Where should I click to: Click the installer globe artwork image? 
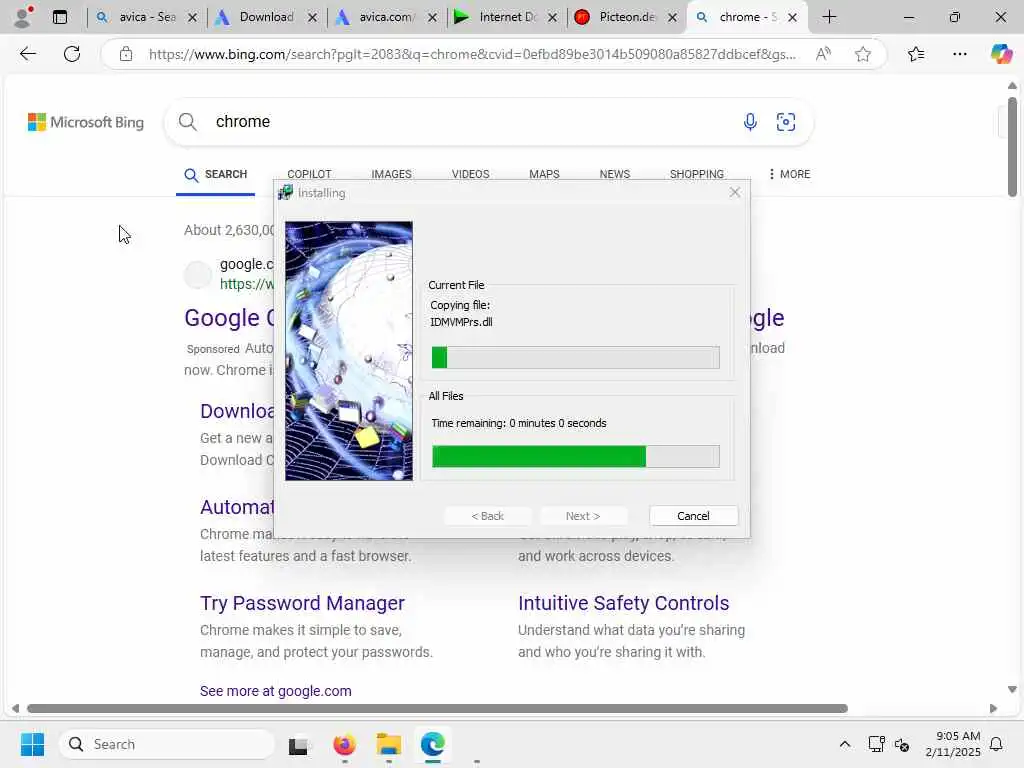[349, 351]
